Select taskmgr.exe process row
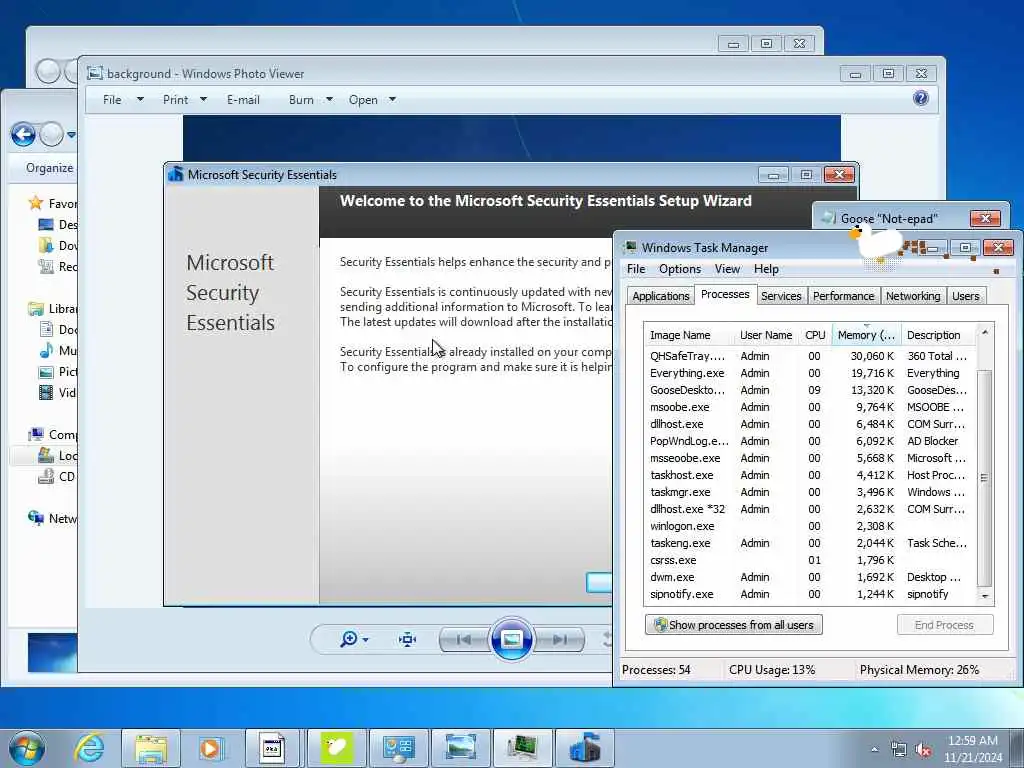This screenshot has height=768, width=1024. 810,492
